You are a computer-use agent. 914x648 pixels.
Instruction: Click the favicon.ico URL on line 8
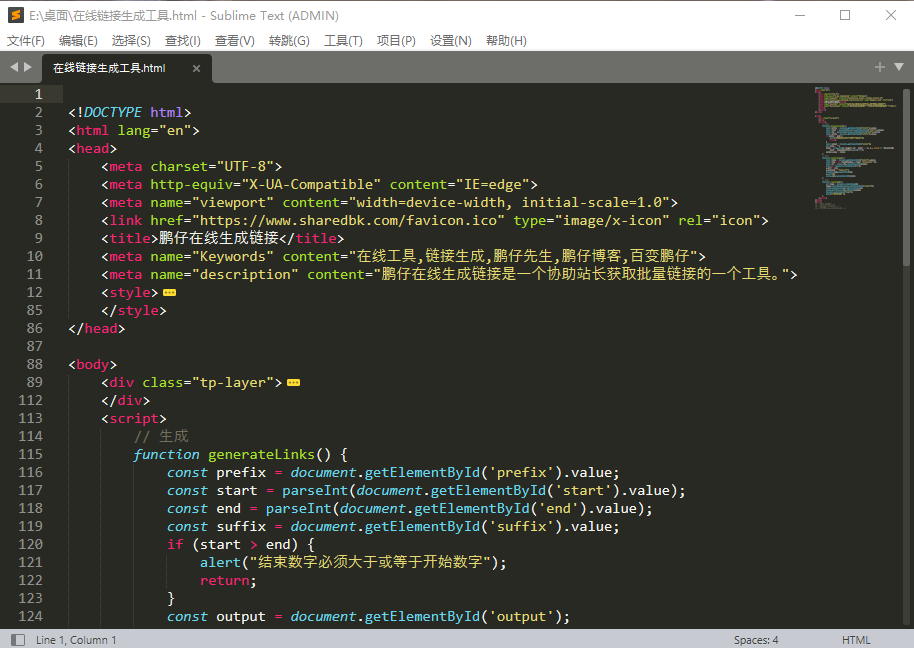tap(349, 221)
